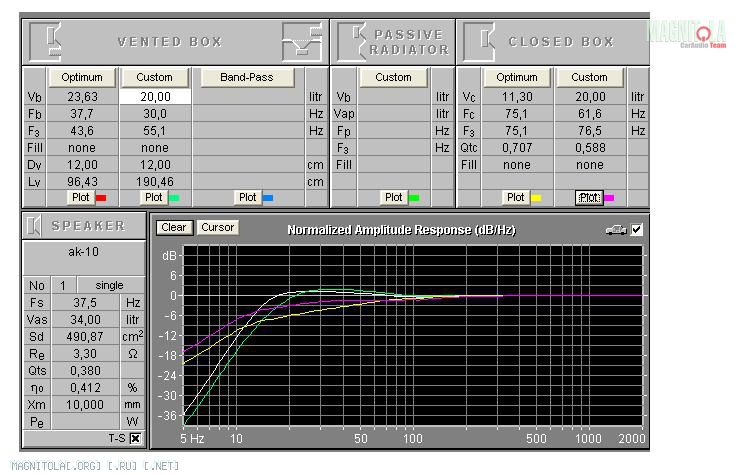The width and height of the screenshot is (746, 475).
Task: Click the closed box speaker icon
Action: click(480, 42)
